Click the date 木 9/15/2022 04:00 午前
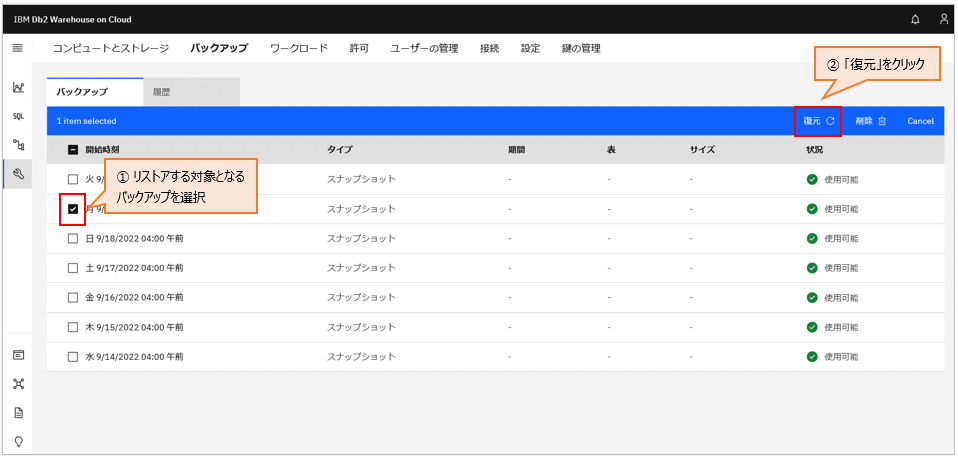This screenshot has width=958, height=460. [x=134, y=327]
